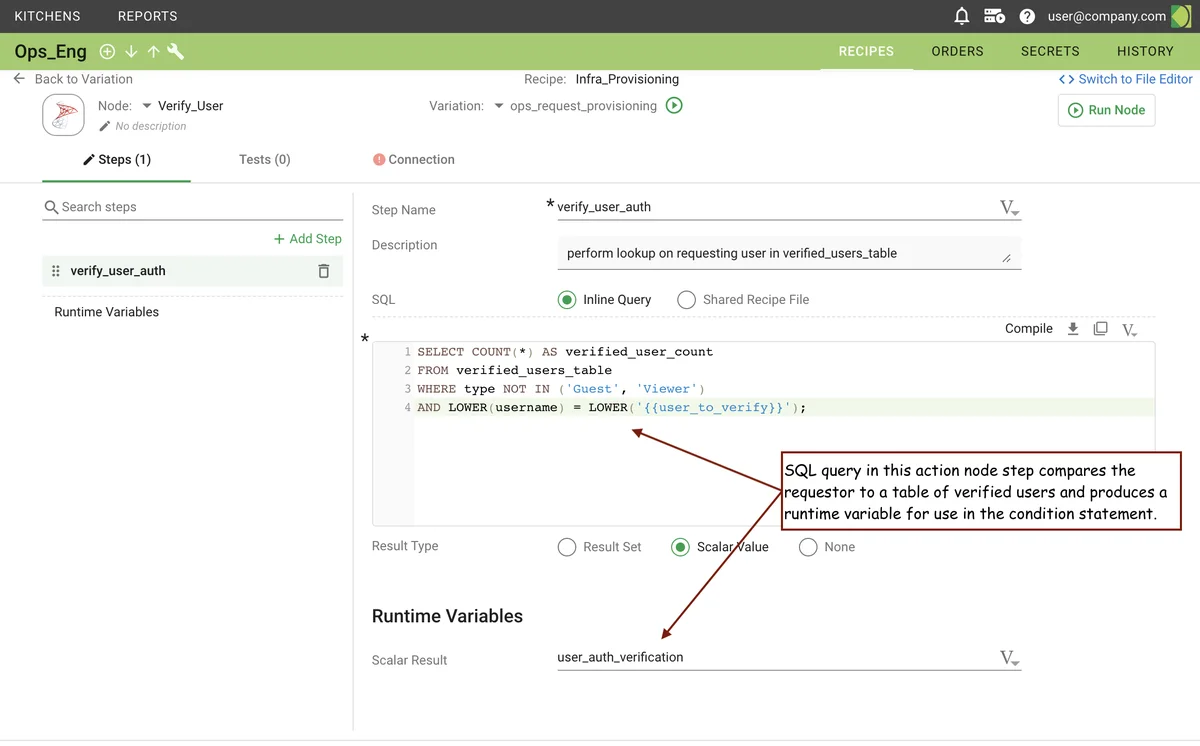Select the Inline Query radio button
Viewport: 1200px width, 746px height.
(567, 299)
